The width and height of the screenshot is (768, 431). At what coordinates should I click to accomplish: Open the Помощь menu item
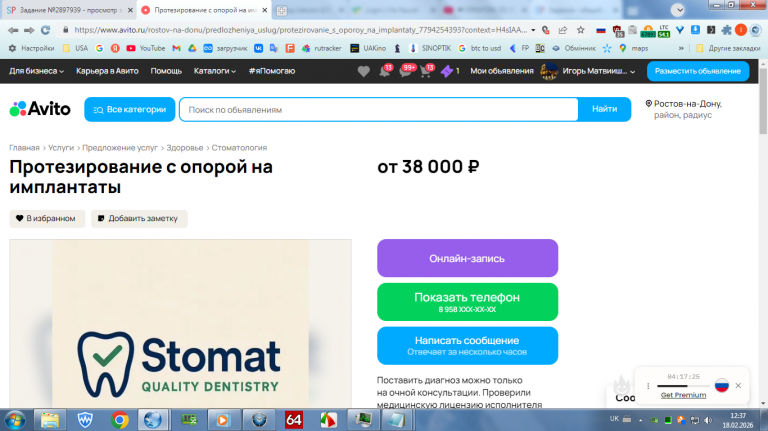tap(166, 71)
